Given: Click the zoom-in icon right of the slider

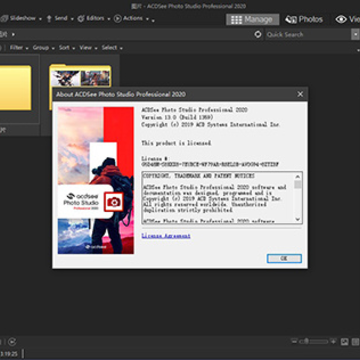Looking at the screenshot, I should (333, 341).
